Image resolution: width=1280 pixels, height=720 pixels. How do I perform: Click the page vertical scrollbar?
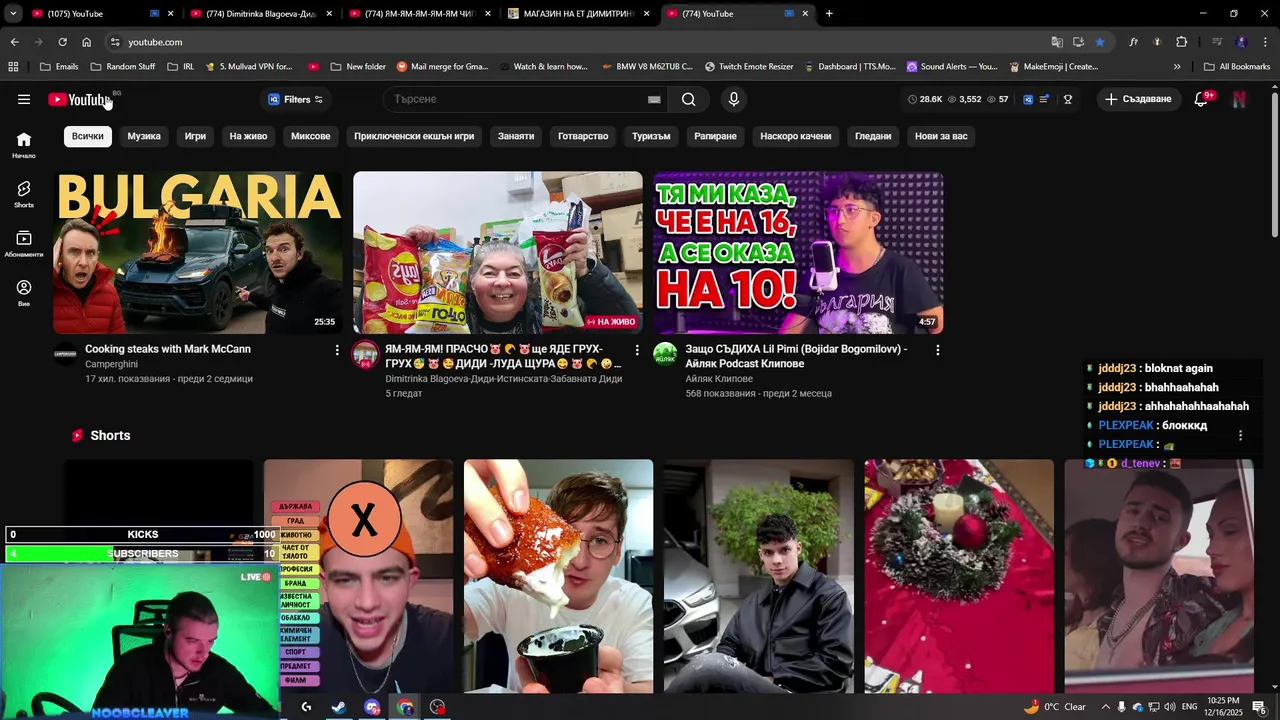pos(1274,165)
